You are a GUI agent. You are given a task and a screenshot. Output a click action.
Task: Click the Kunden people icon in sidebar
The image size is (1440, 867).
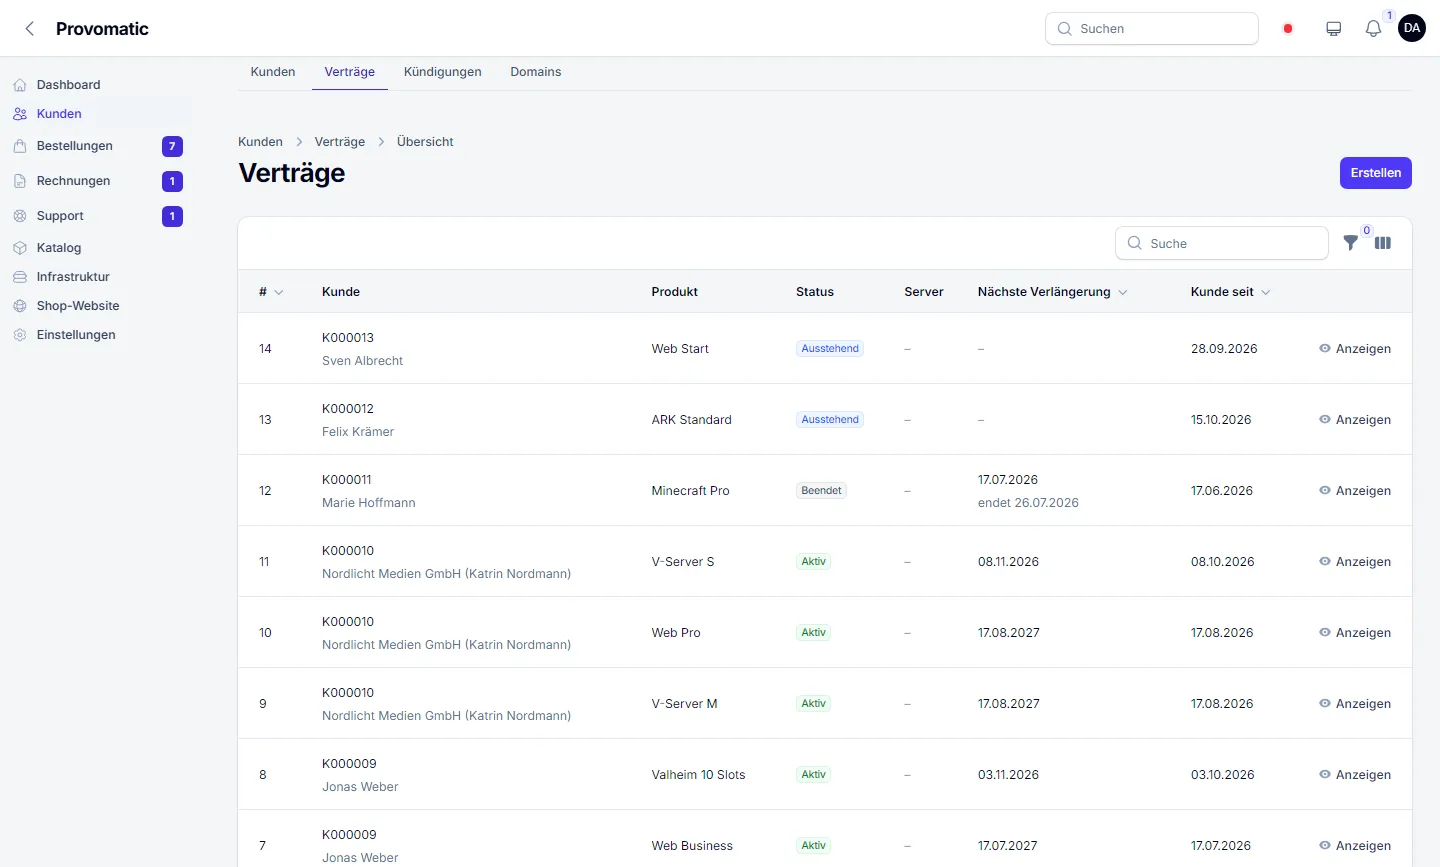click(x=20, y=114)
